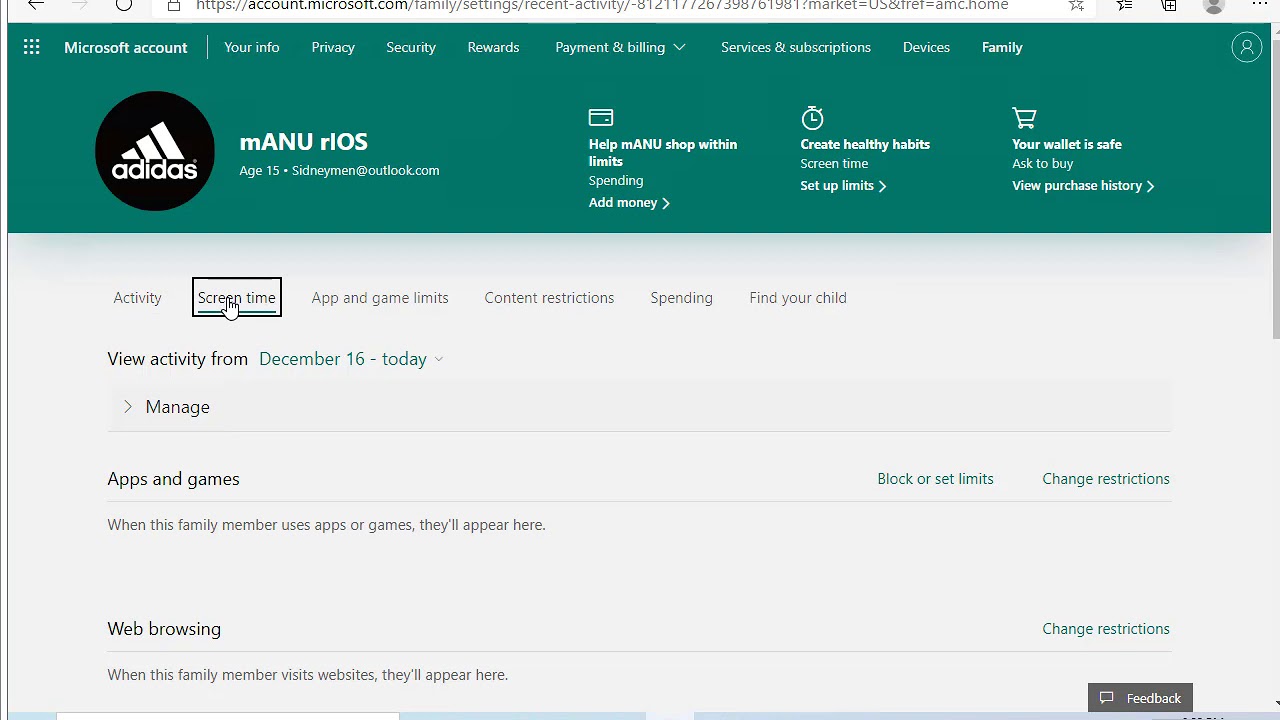1280x720 pixels.
Task: Open the Devices menu item
Action: pos(926,47)
